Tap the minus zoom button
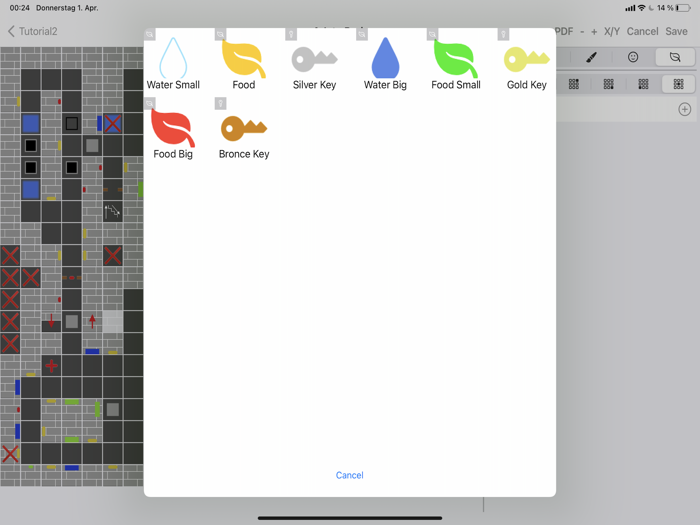 click(582, 32)
